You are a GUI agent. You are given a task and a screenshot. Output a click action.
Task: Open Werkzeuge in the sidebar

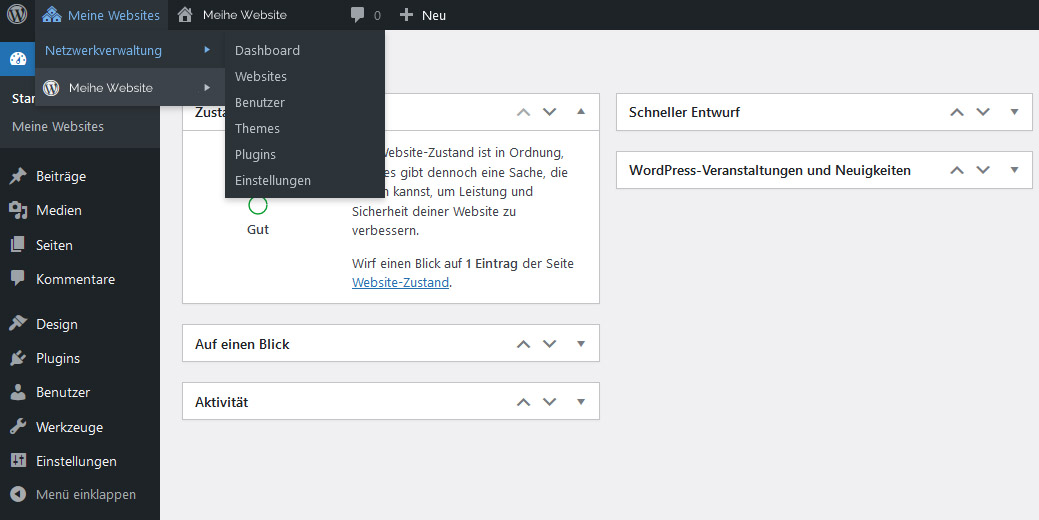pos(70,427)
